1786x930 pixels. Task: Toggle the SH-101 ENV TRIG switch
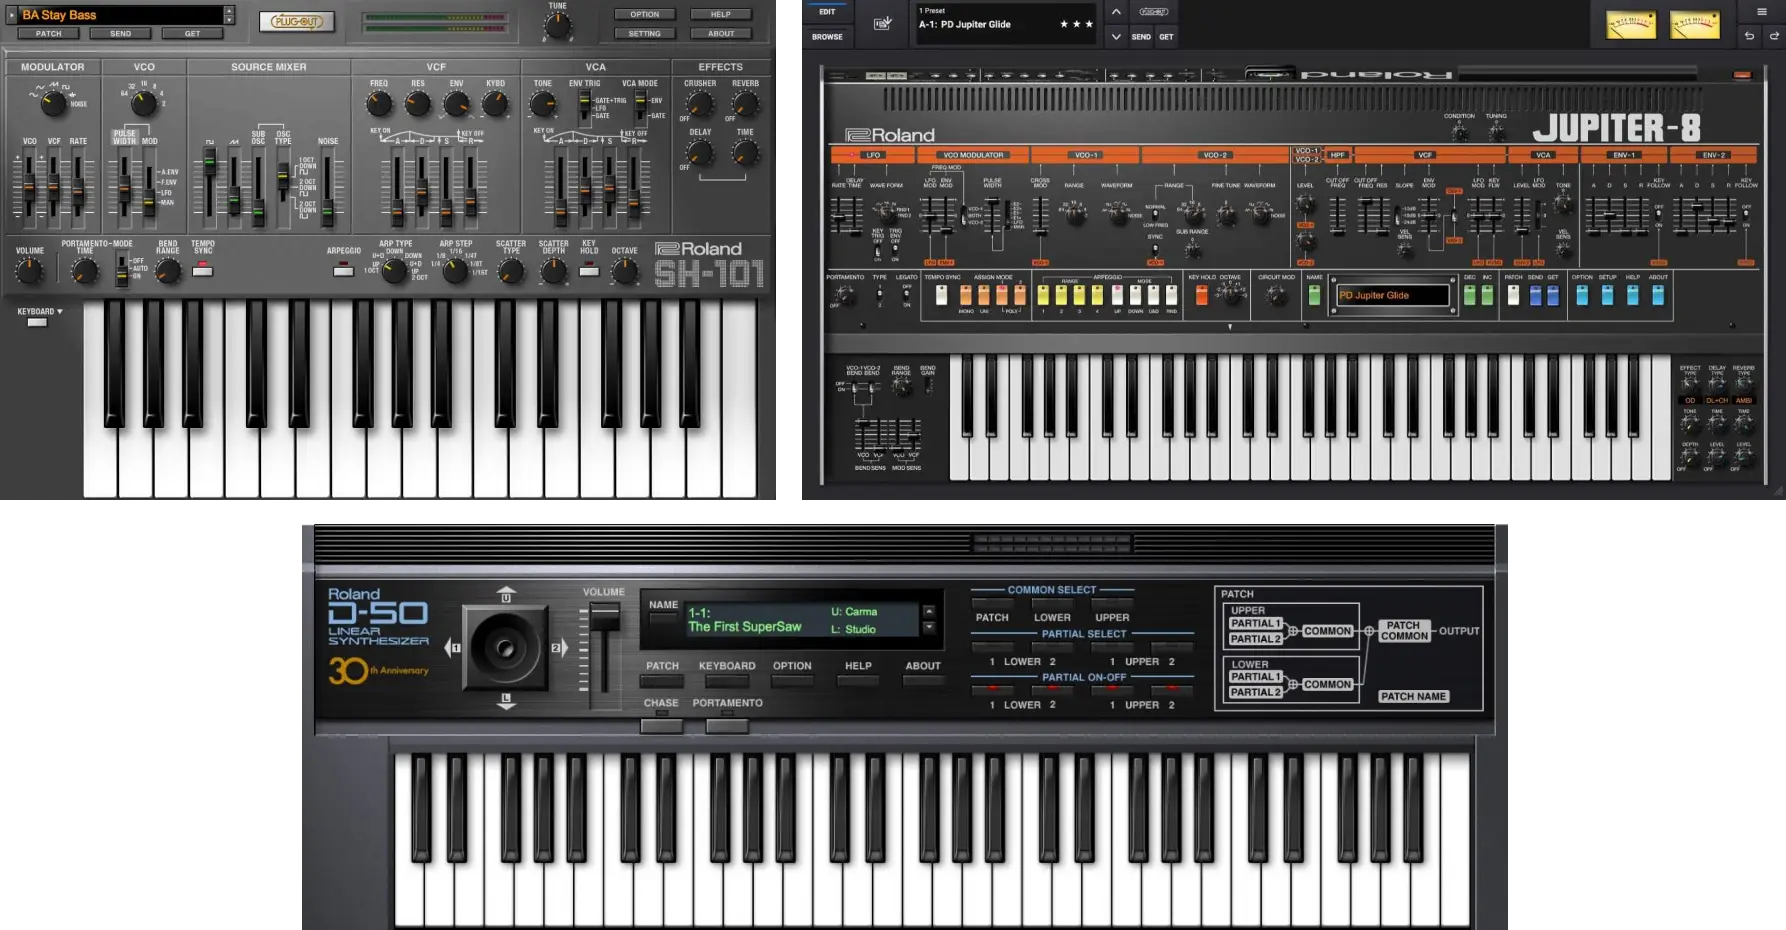584,106
